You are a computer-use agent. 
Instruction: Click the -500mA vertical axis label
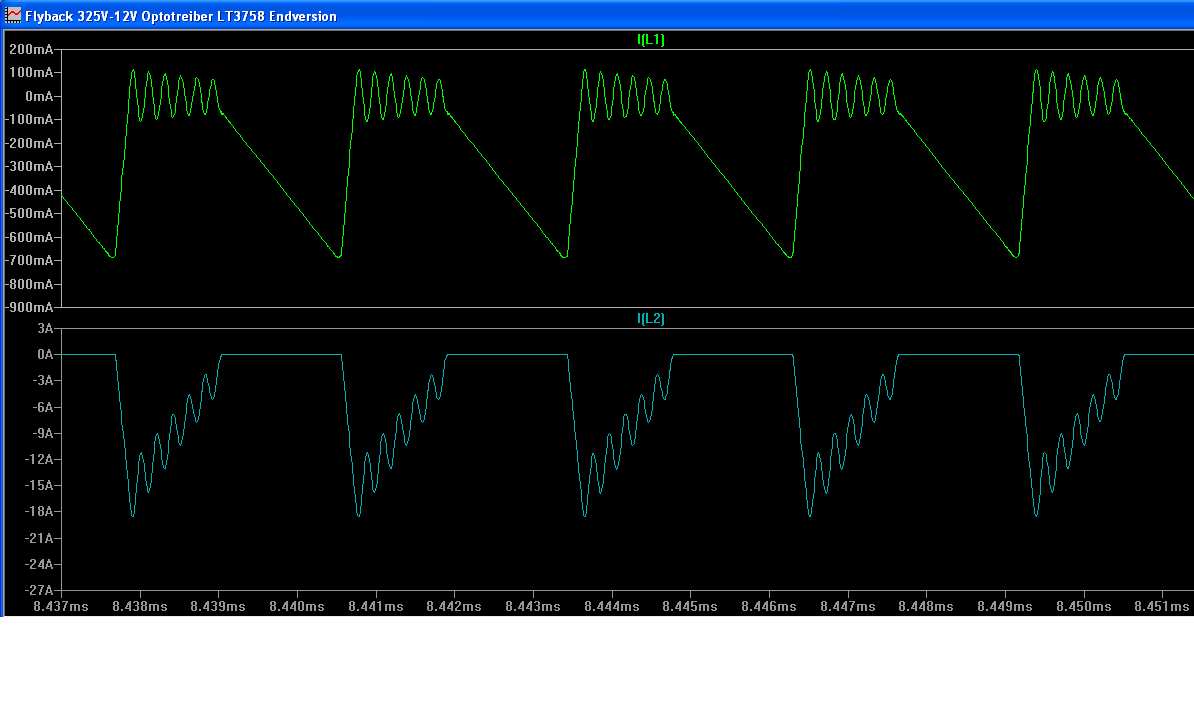click(29, 214)
